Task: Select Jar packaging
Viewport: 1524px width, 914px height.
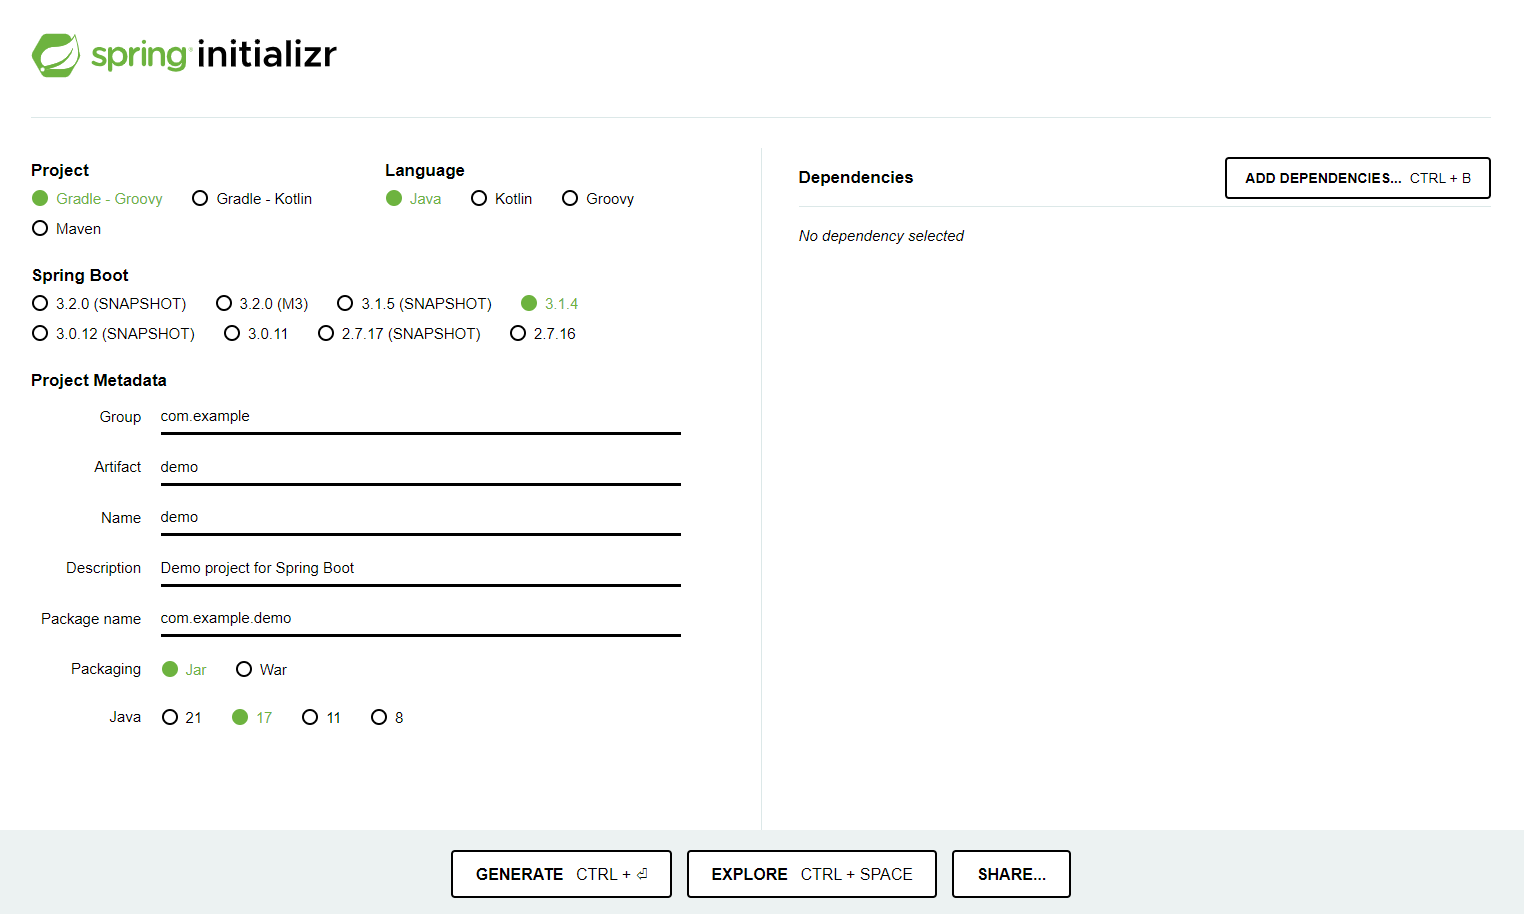Action: click(x=184, y=670)
